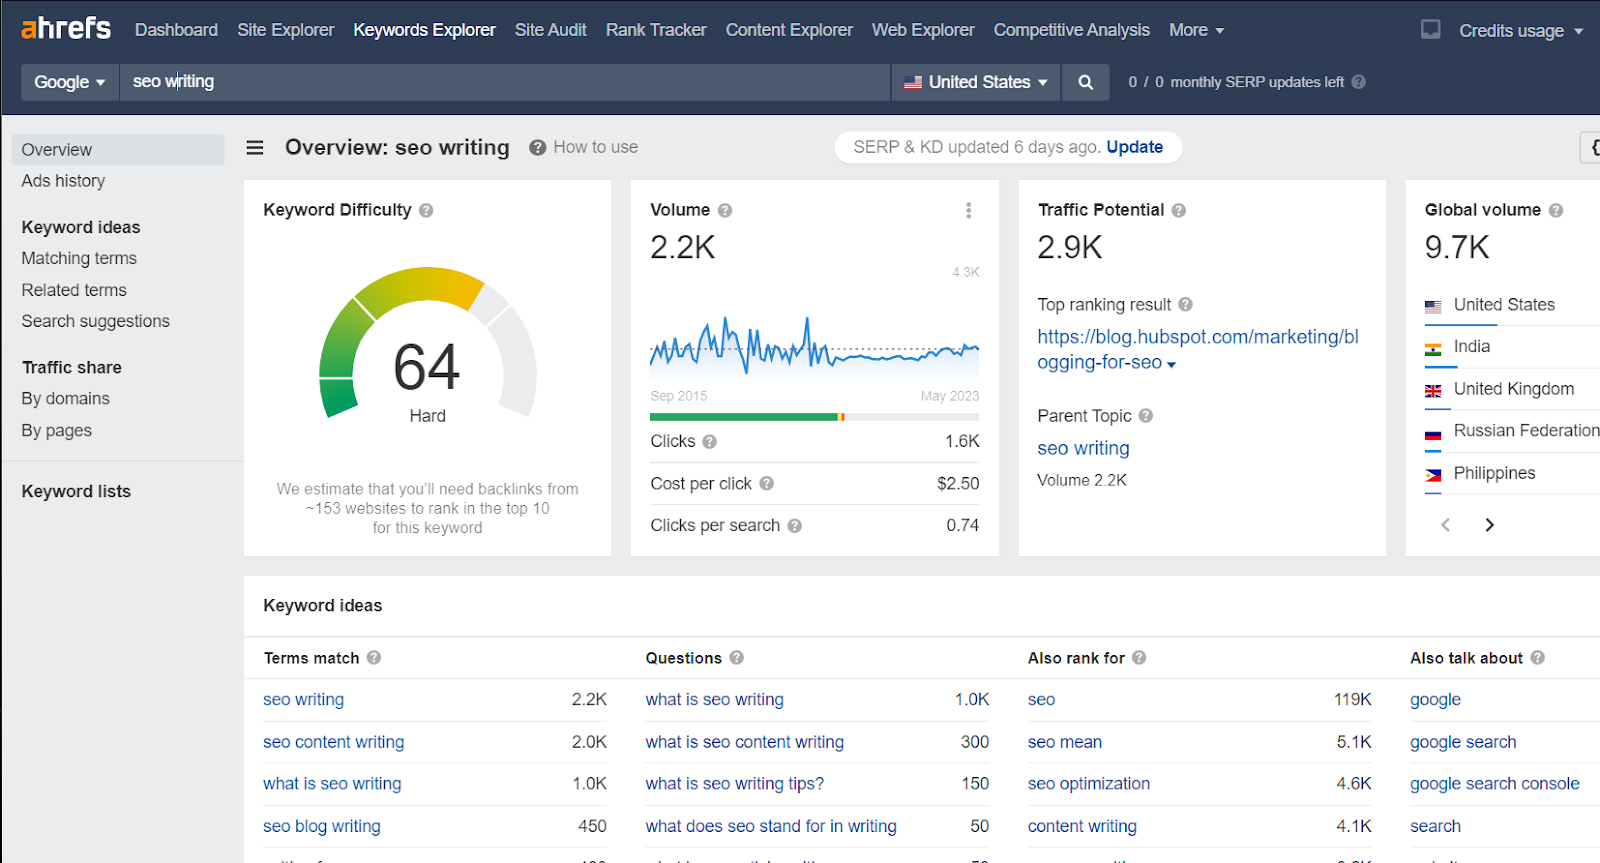Click Keyword Difficulty help icon
1600x863 pixels.
coord(426,211)
